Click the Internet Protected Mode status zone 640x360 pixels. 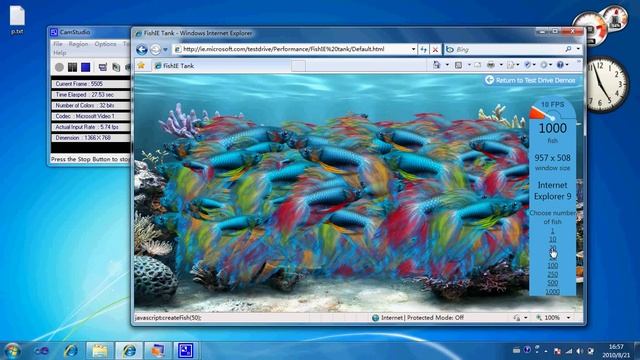pos(418,318)
